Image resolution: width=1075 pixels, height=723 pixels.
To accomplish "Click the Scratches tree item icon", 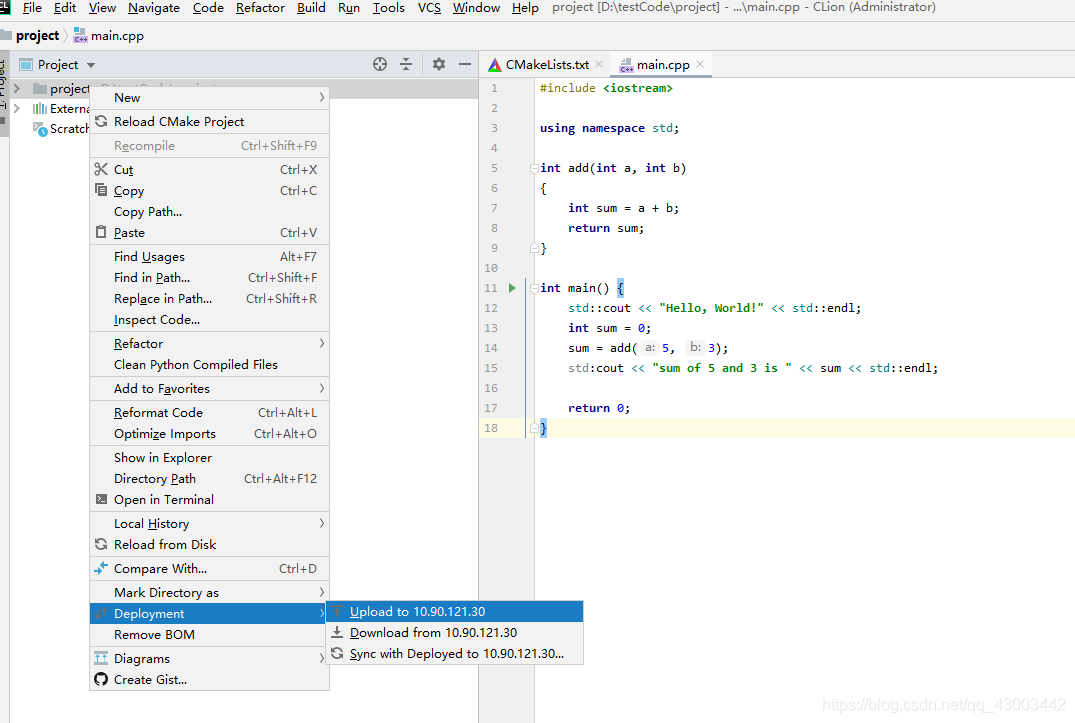I will pyautogui.click(x=40, y=128).
